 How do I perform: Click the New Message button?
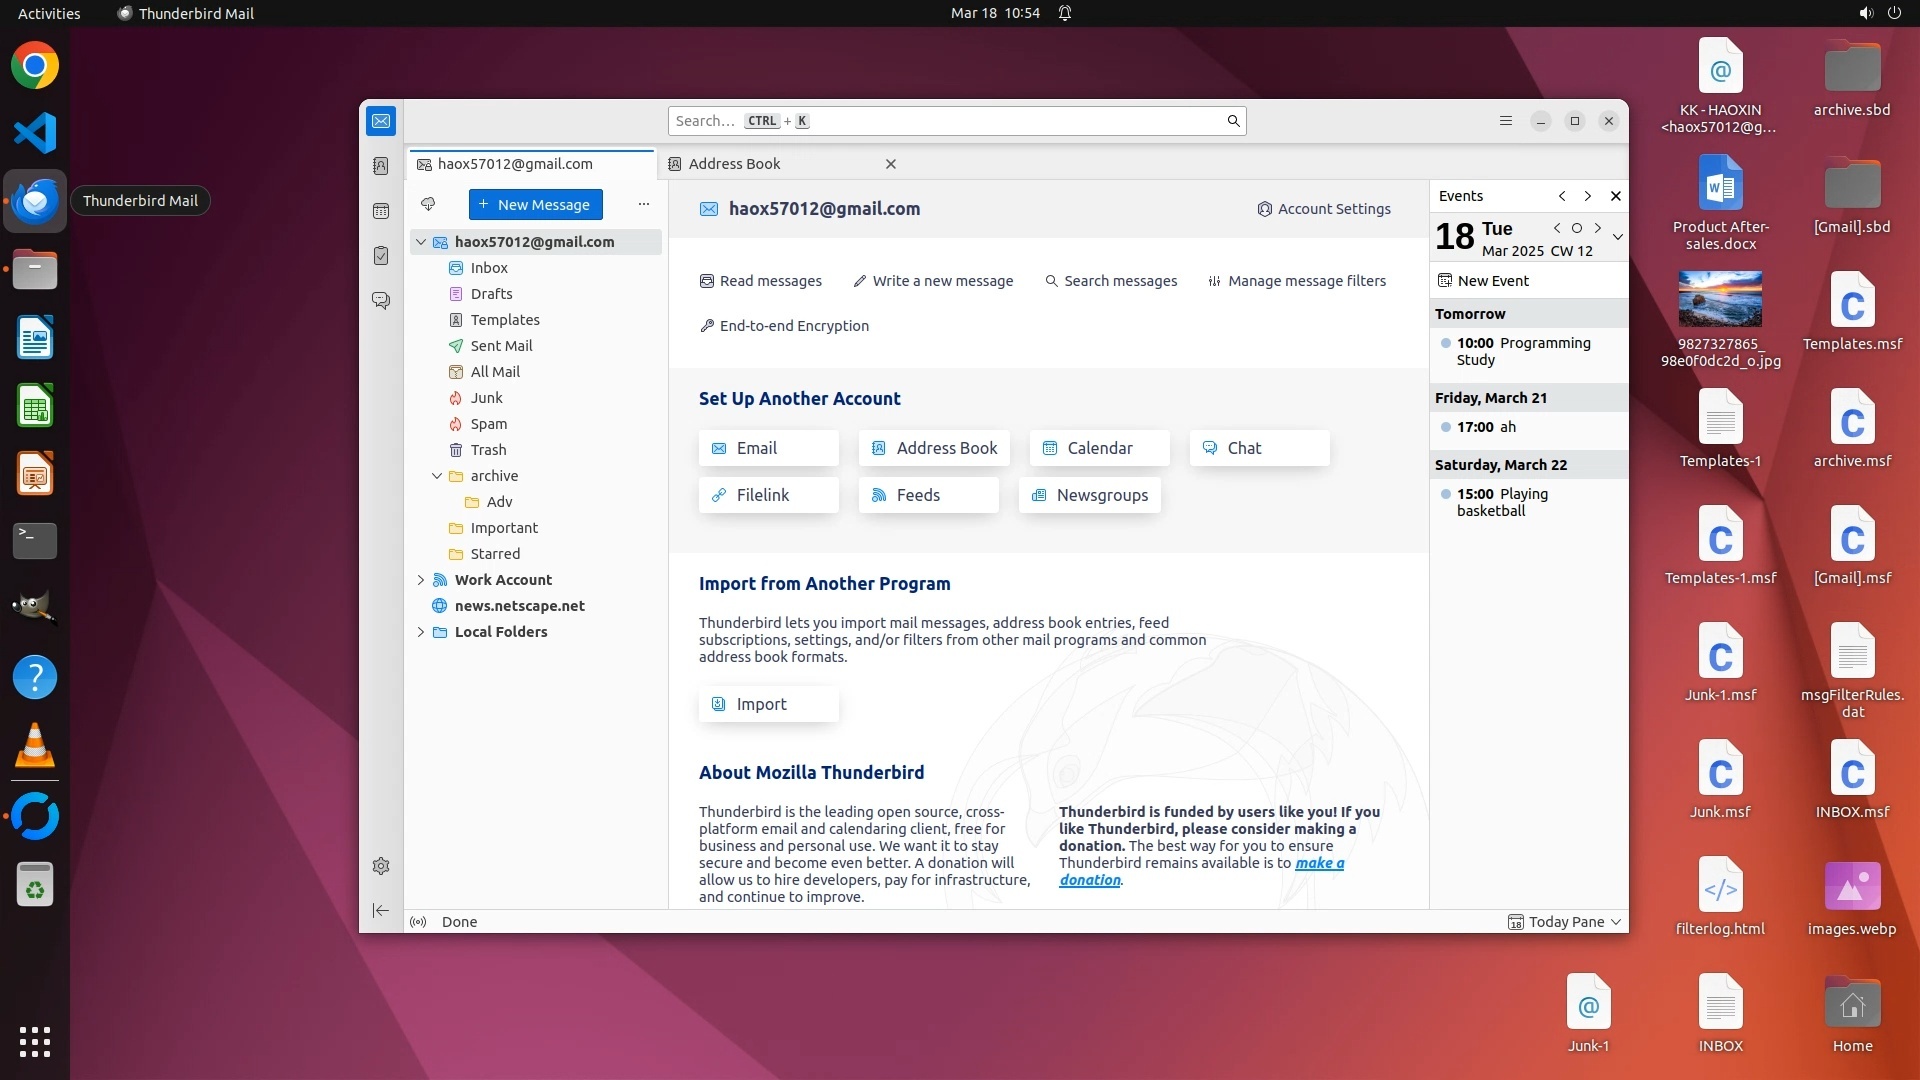pyautogui.click(x=536, y=205)
